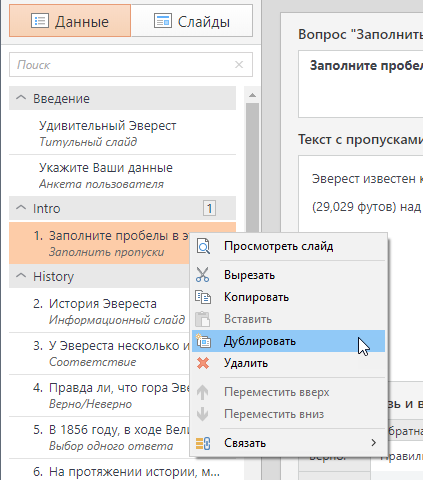Image resolution: width=423 pixels, height=480 pixels.
Task: Collapse the History group chevron
Action: (x=21, y=276)
